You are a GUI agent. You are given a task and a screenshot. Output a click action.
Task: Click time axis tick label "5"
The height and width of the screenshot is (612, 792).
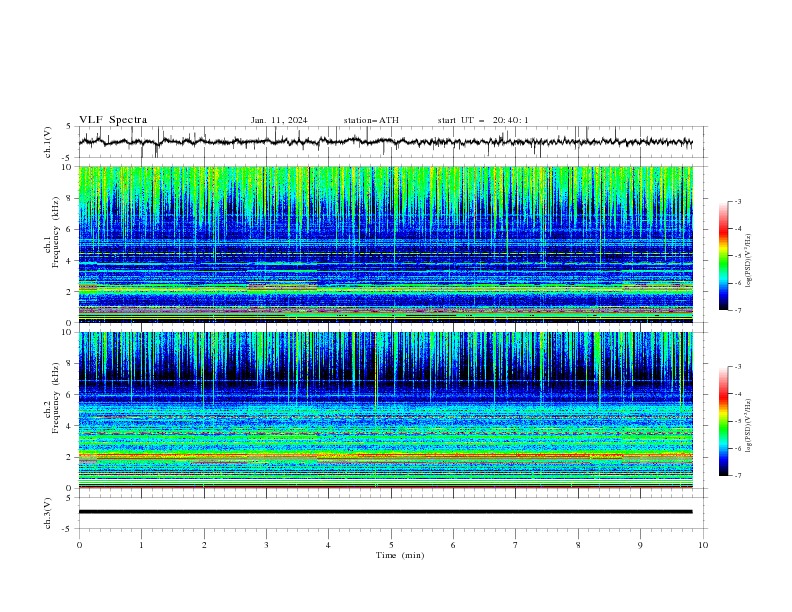(x=391, y=545)
